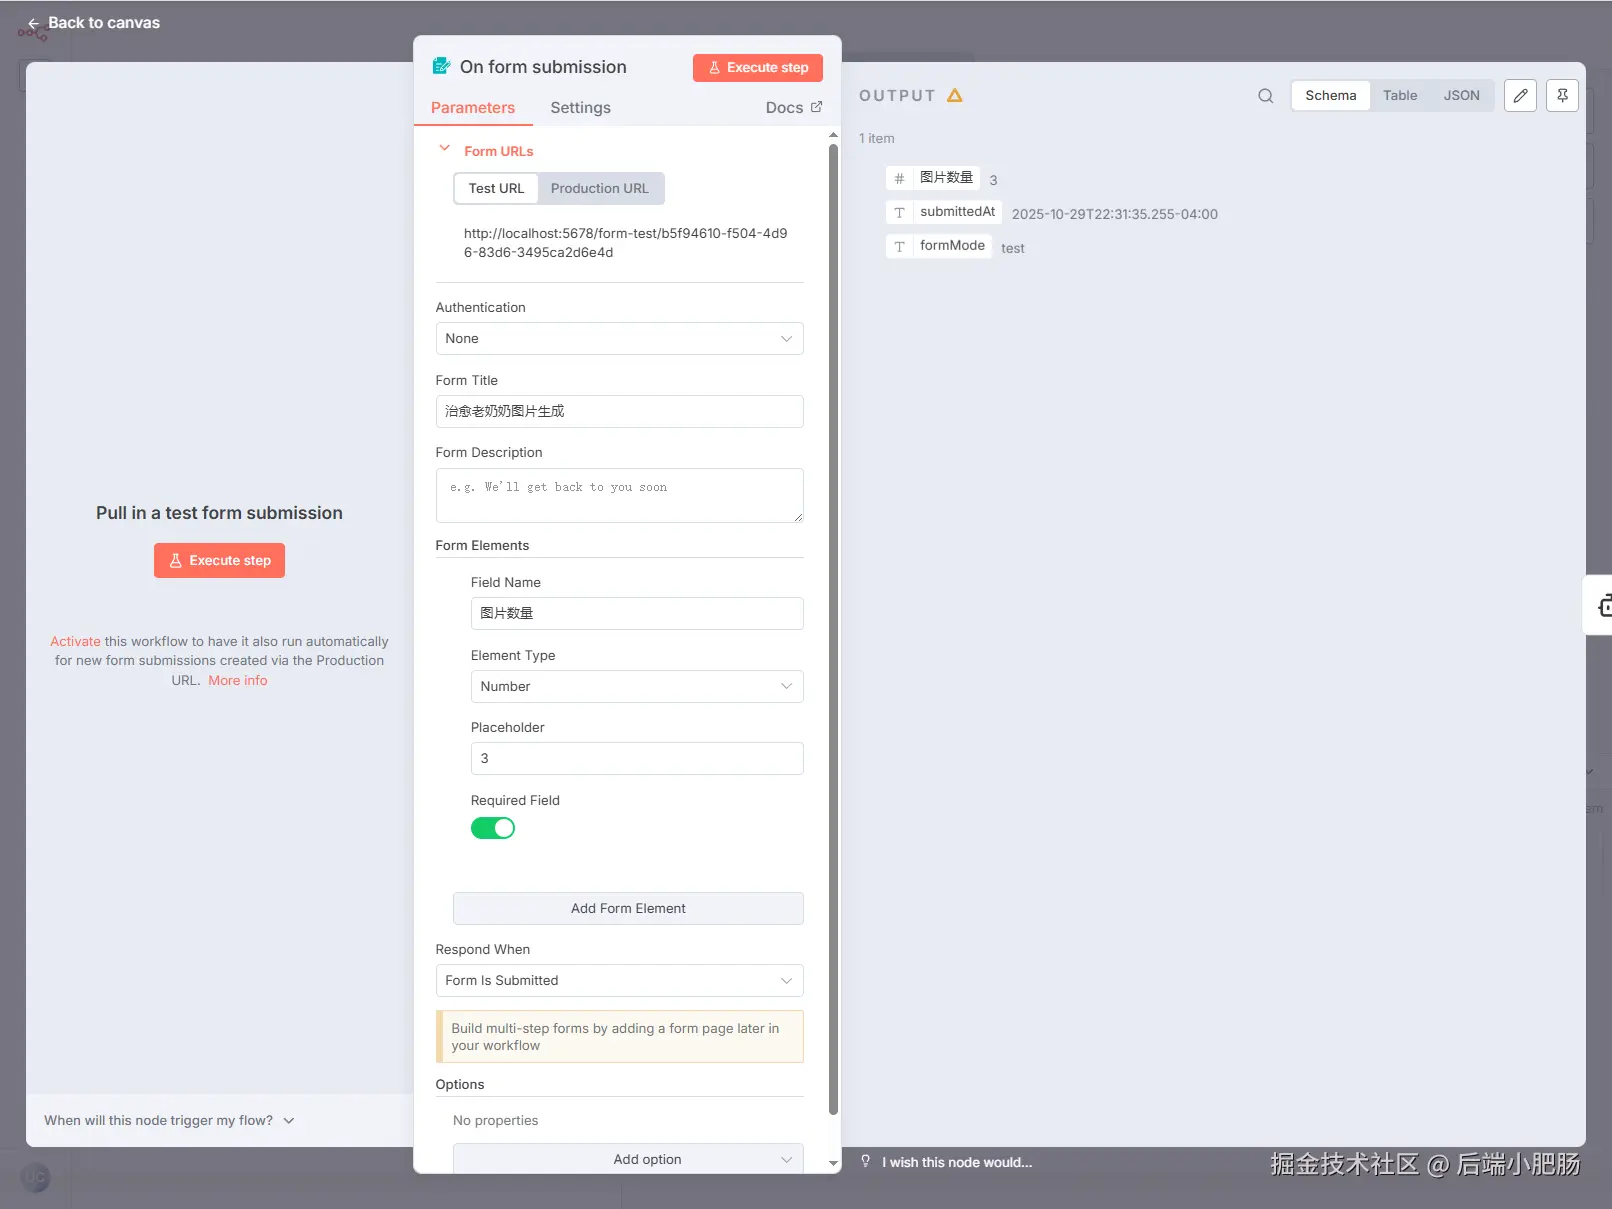Click the output warning triangle icon
This screenshot has width=1612, height=1209.
955,95
